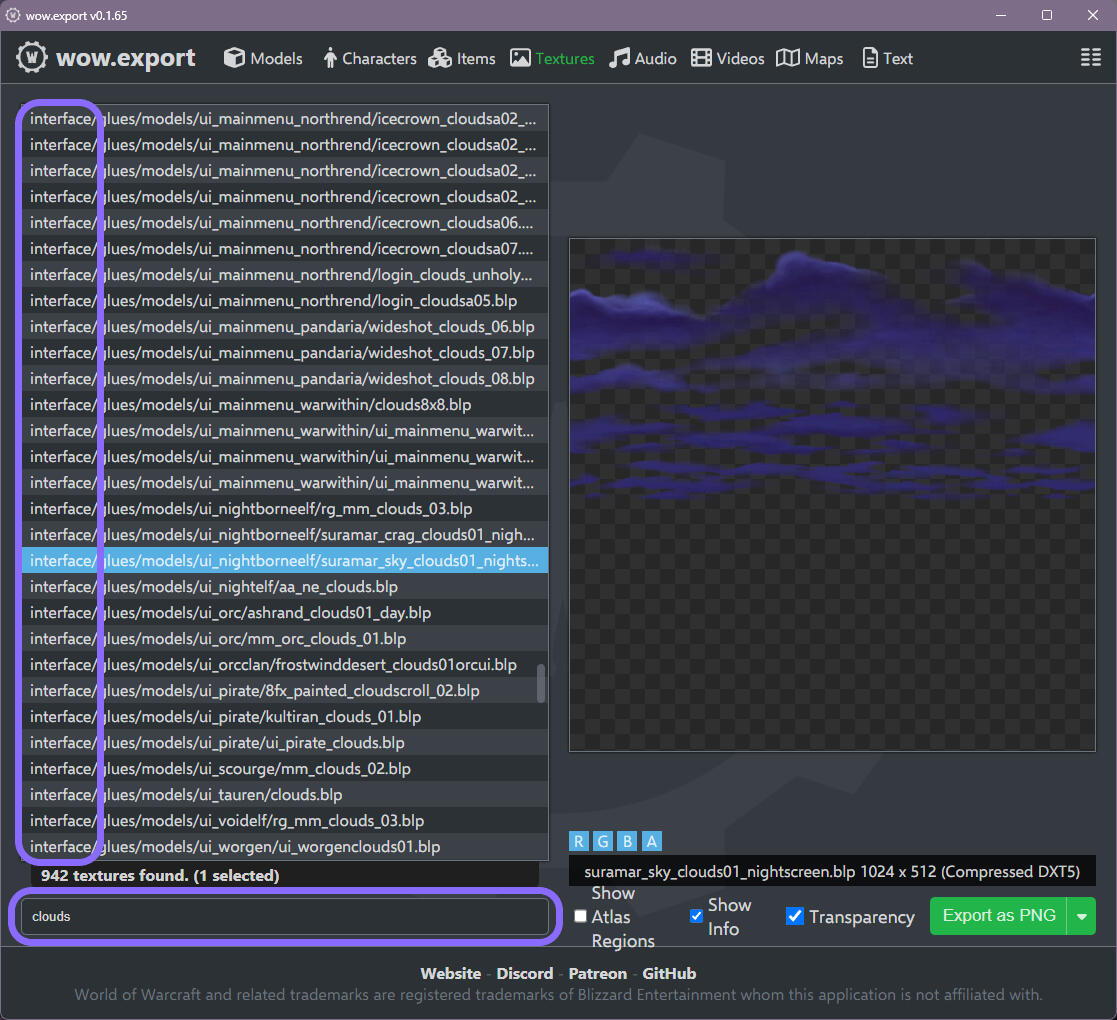Open the Audio section music note icon
Screen dimensions: 1117x1020
tap(620, 58)
